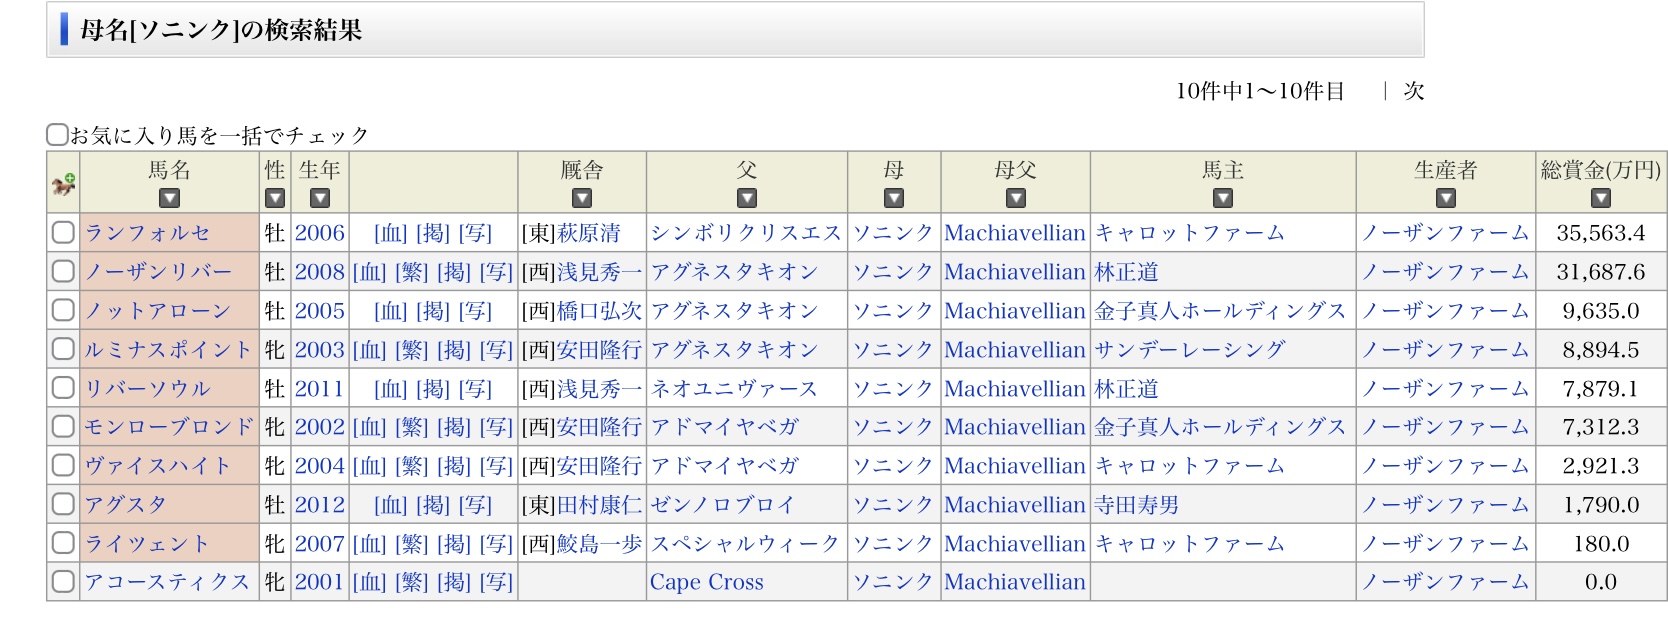Select checkbox beside ルミナスポイント
This screenshot has width=1668, height=624.
click(x=63, y=350)
